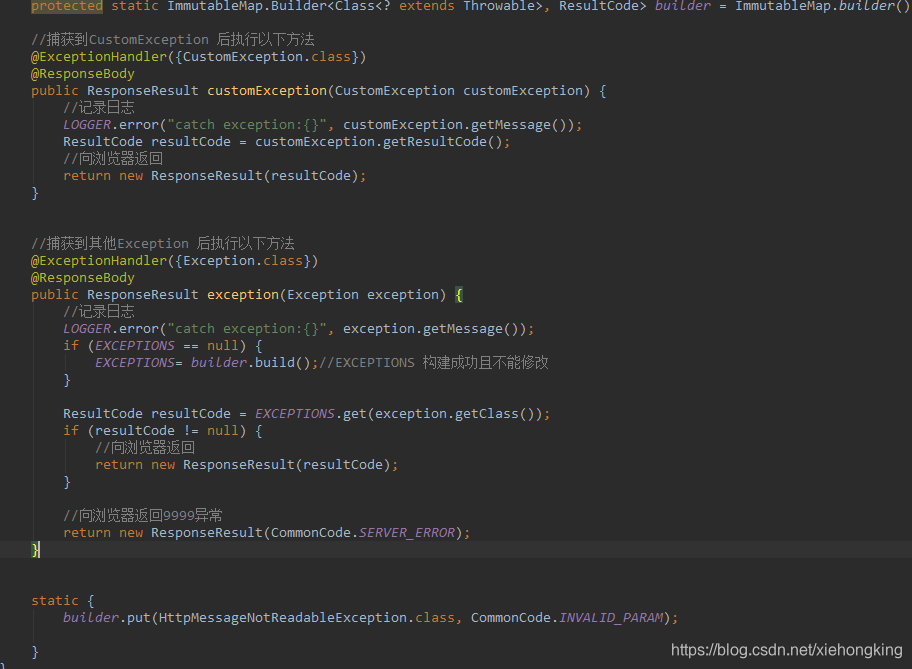912x669 pixels.
Task: Click the LOGGER.error catch exception line
Action: click(300, 124)
